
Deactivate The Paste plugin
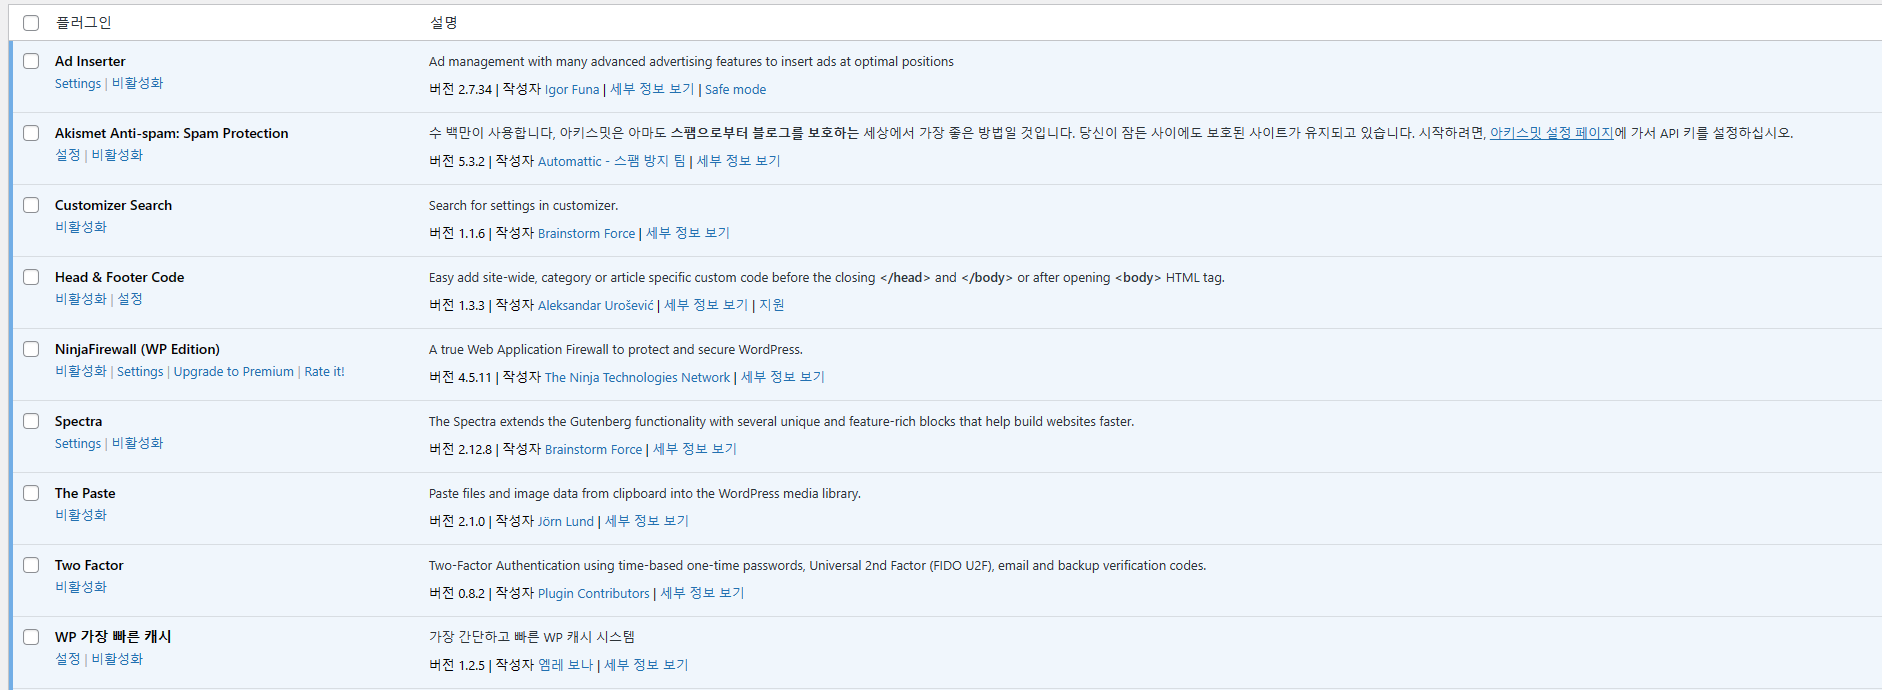point(81,516)
